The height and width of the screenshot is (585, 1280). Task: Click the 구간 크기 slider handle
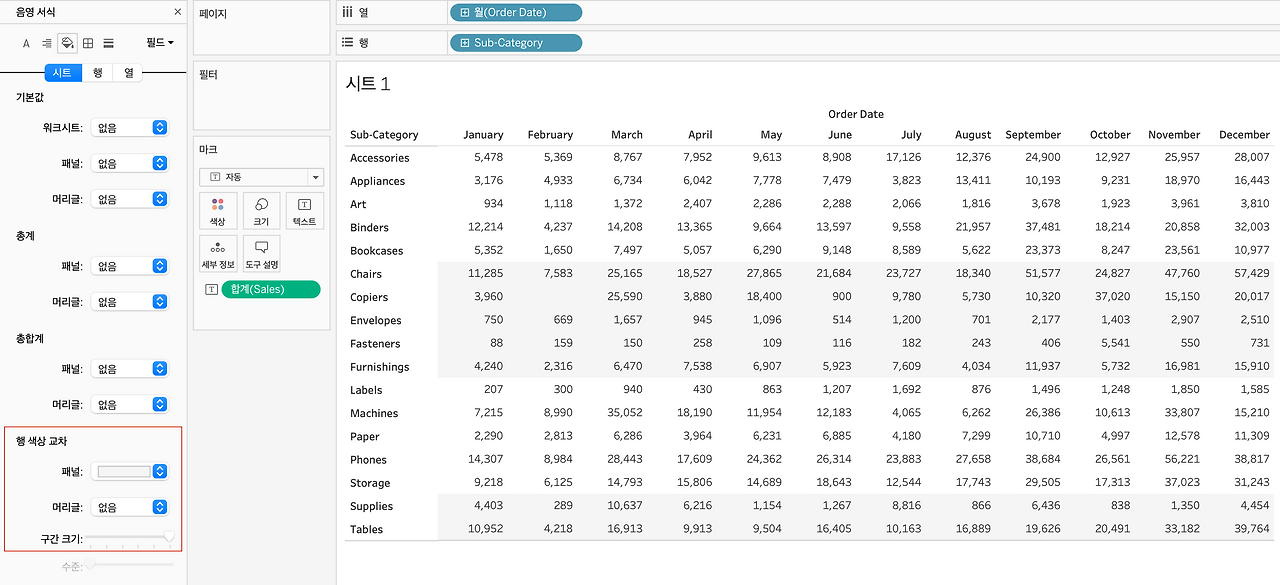[169, 538]
